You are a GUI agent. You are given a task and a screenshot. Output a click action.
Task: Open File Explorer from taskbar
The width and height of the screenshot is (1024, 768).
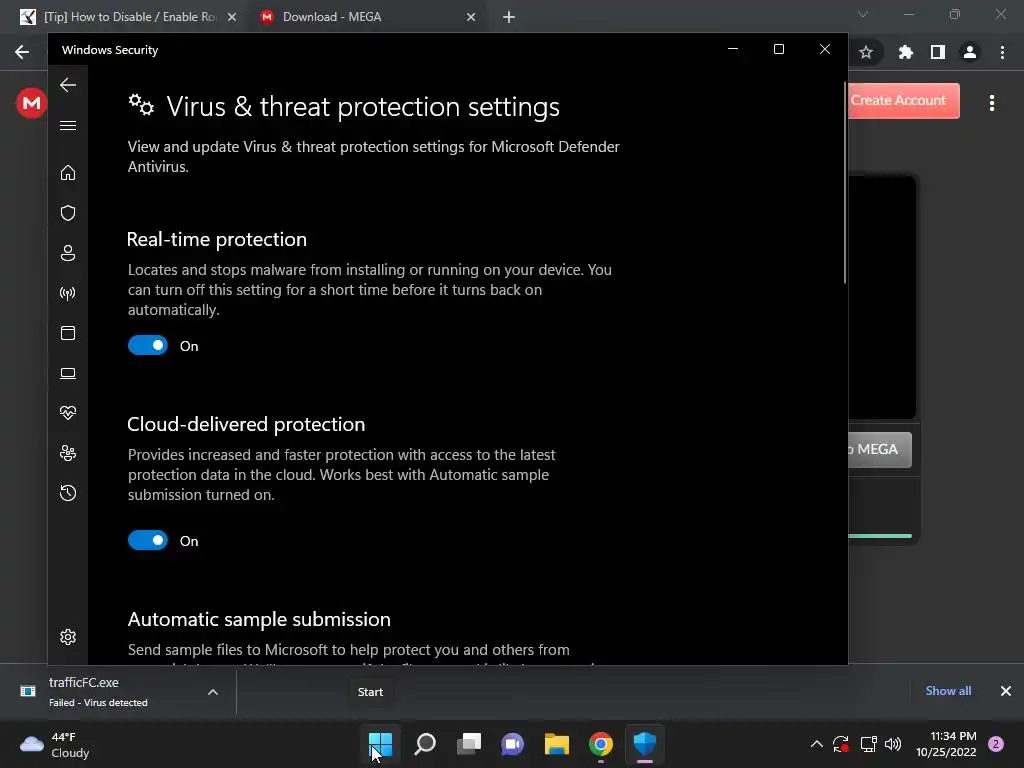(557, 744)
